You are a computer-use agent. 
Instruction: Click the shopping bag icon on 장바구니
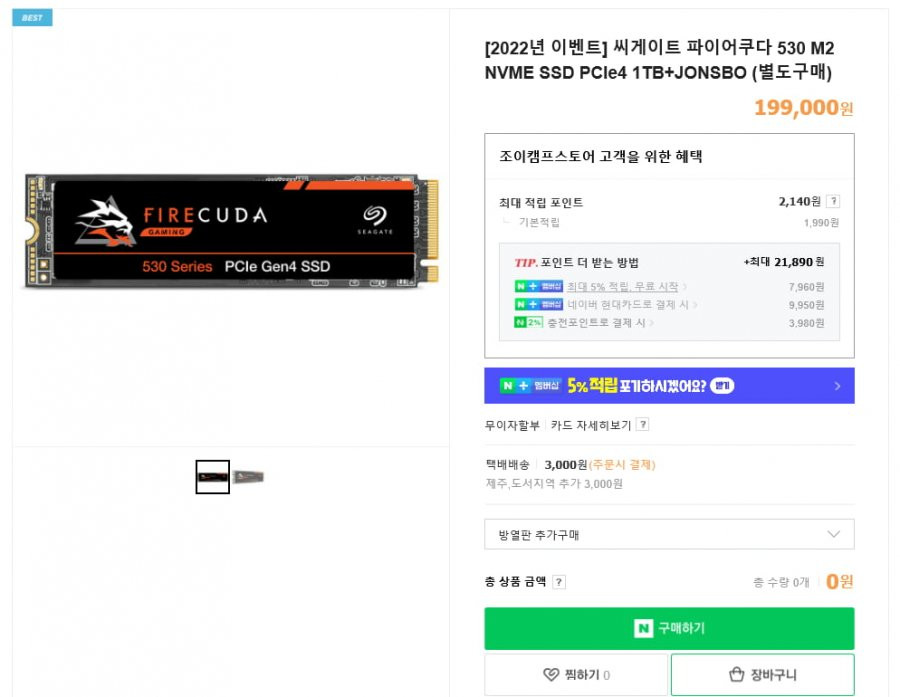pyautogui.click(x=736, y=675)
